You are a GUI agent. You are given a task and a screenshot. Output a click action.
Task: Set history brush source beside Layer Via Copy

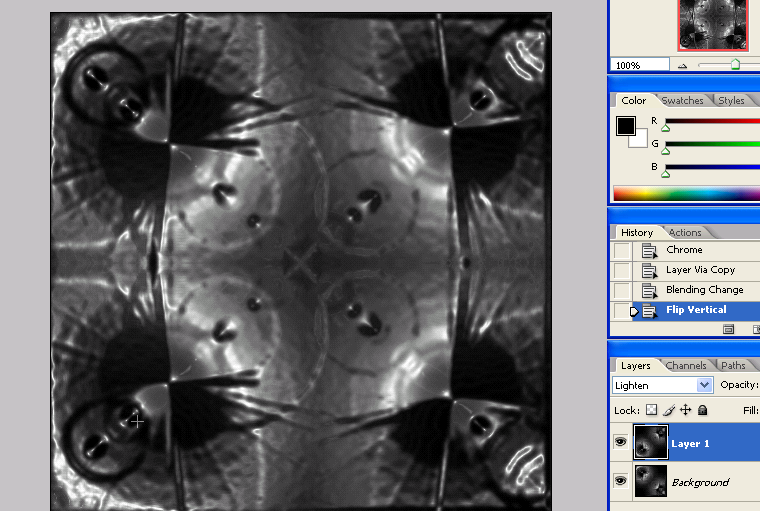click(x=621, y=271)
